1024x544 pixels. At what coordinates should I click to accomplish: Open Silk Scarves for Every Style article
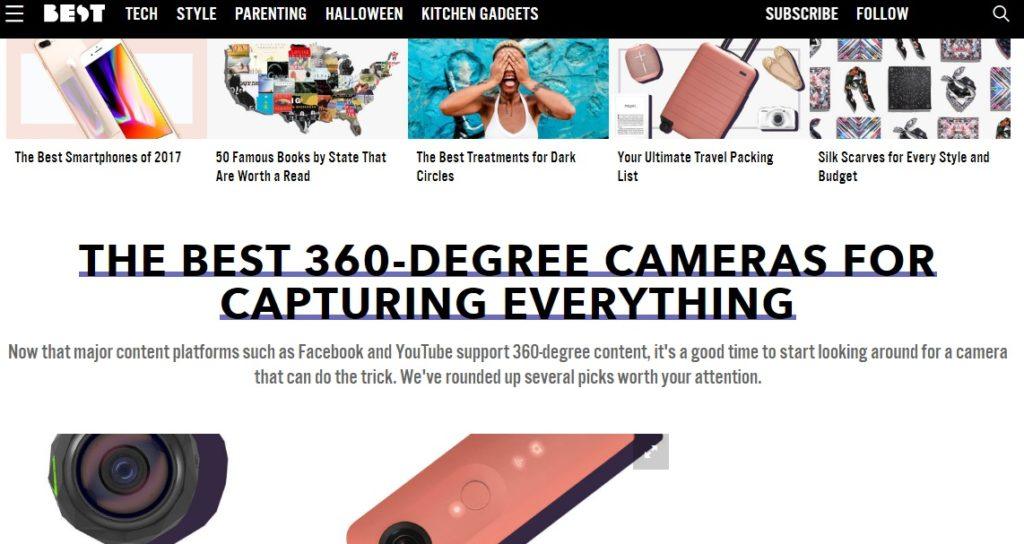(x=903, y=167)
